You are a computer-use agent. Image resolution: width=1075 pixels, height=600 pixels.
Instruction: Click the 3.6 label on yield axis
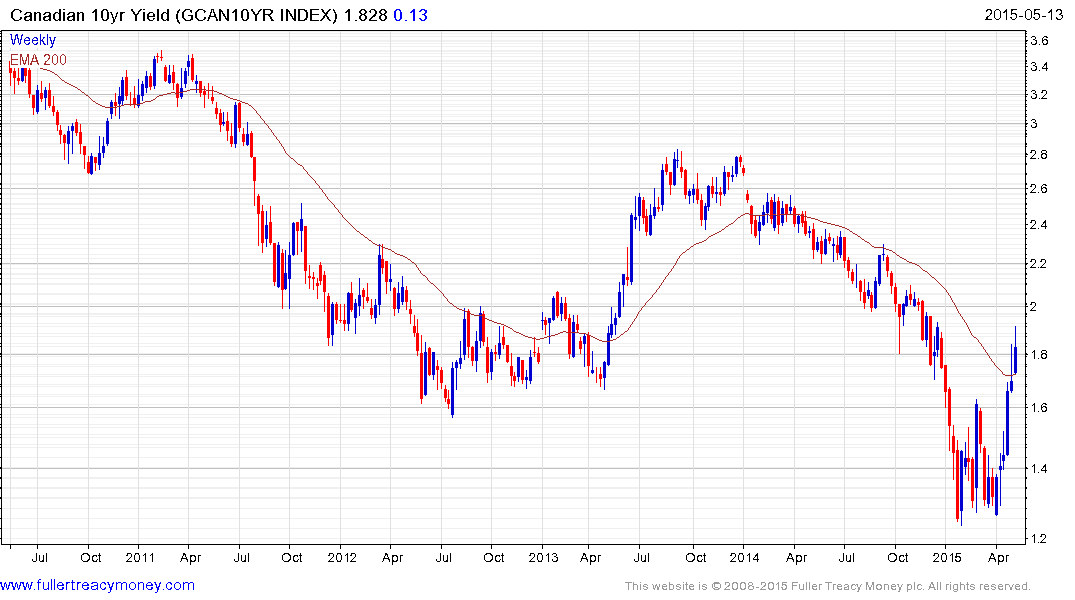[1038, 41]
